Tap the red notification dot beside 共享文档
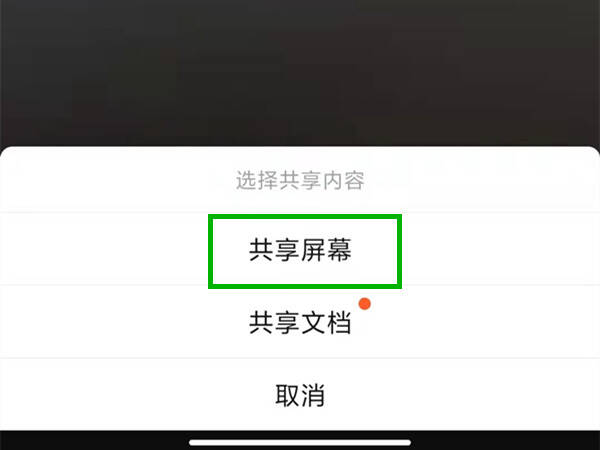Viewport: 600px width, 450px height. tap(364, 304)
